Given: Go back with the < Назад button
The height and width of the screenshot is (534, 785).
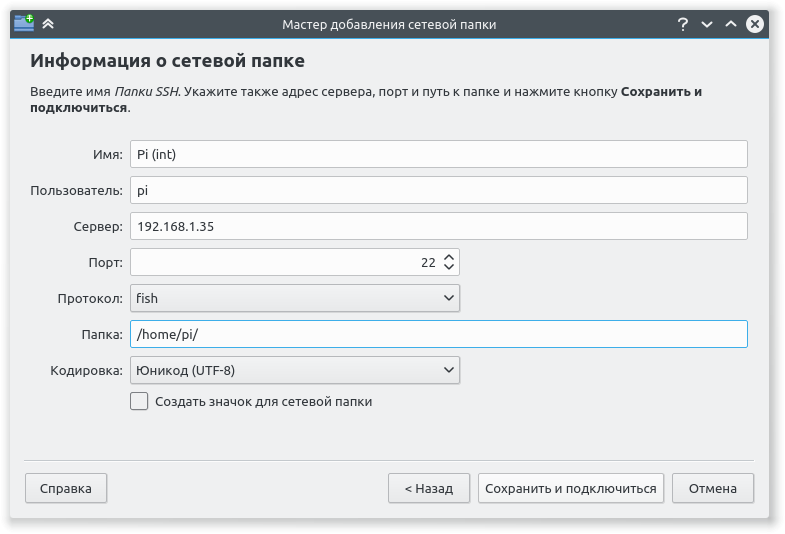Looking at the screenshot, I should [x=429, y=488].
